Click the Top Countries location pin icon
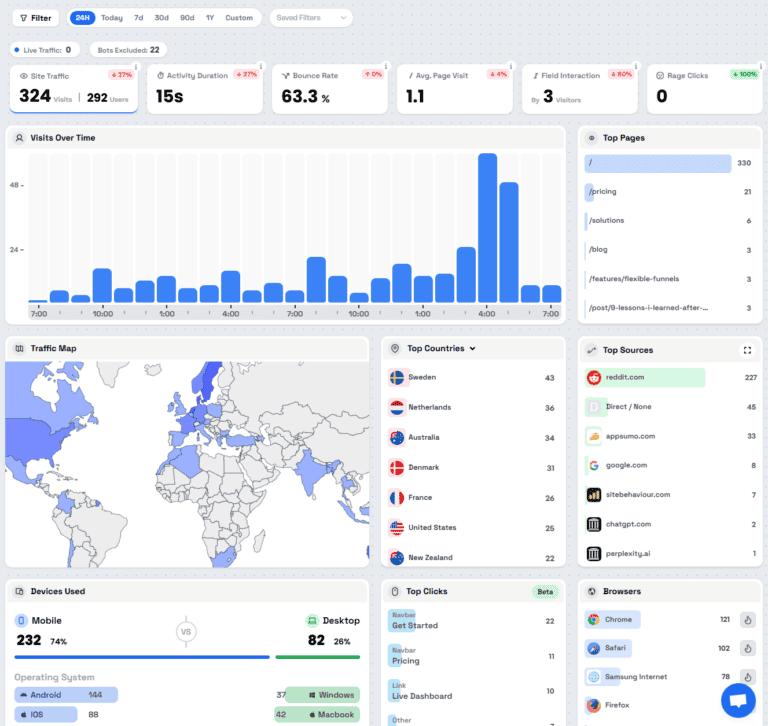This screenshot has height=726, width=768. (x=395, y=348)
